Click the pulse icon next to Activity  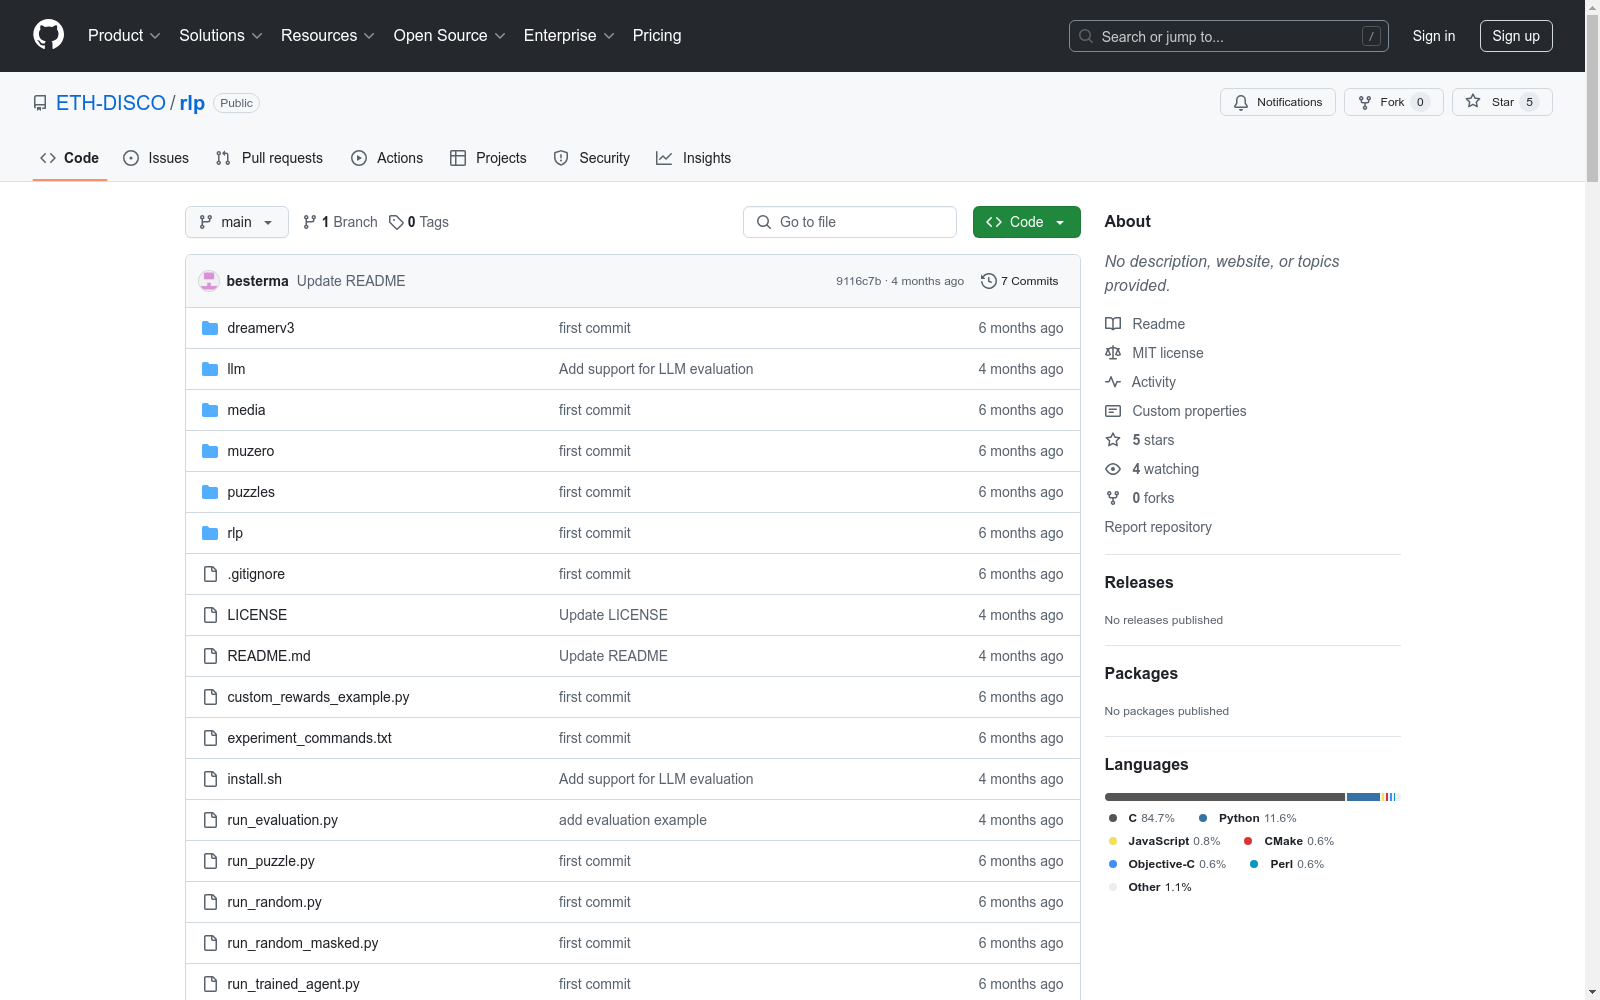click(x=1113, y=382)
